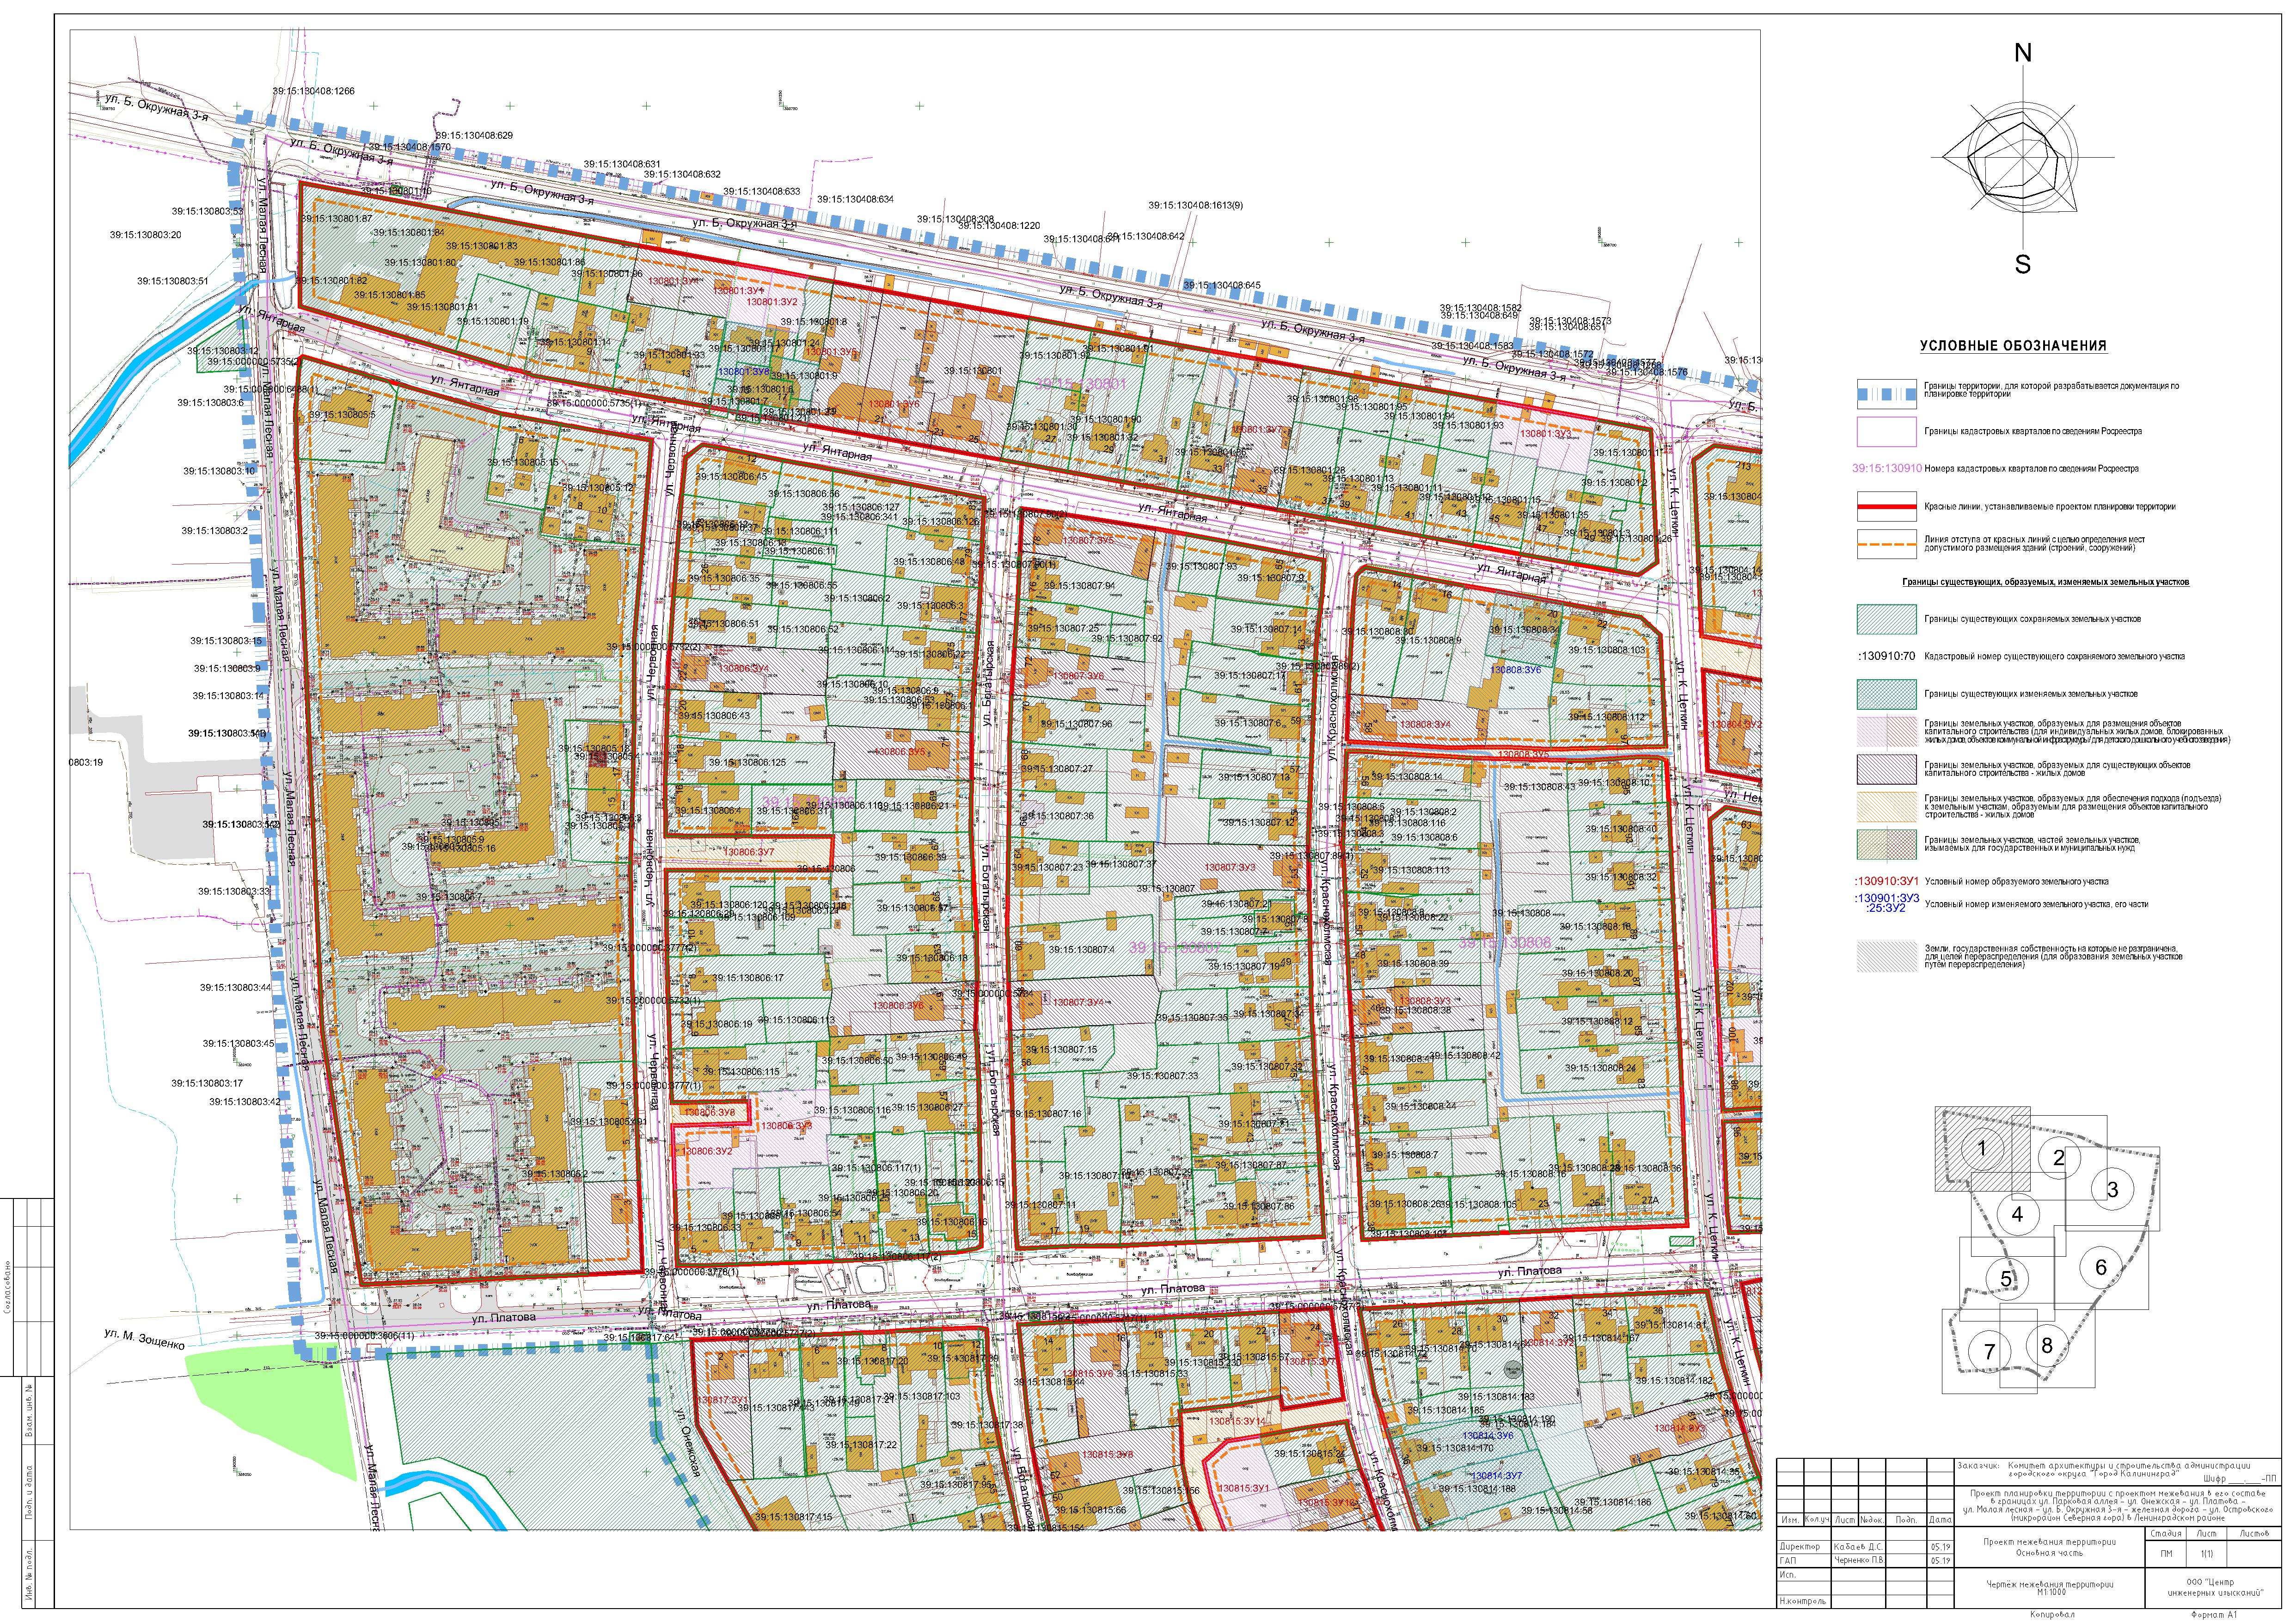Click the 'Кабаев Д.С.' director name cell
Image resolution: width=2296 pixels, height=1622 pixels.
1857,1547
